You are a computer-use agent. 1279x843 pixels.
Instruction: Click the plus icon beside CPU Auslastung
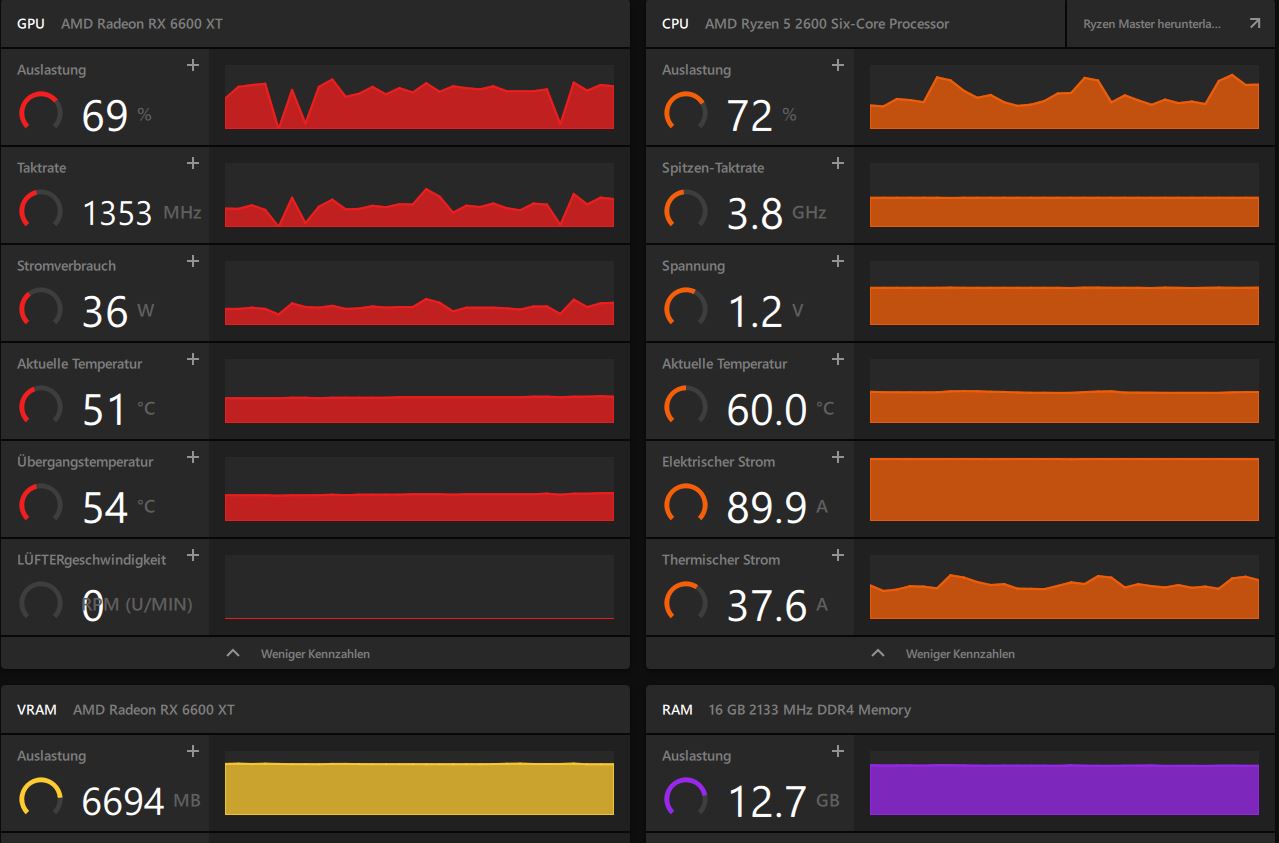[838, 66]
